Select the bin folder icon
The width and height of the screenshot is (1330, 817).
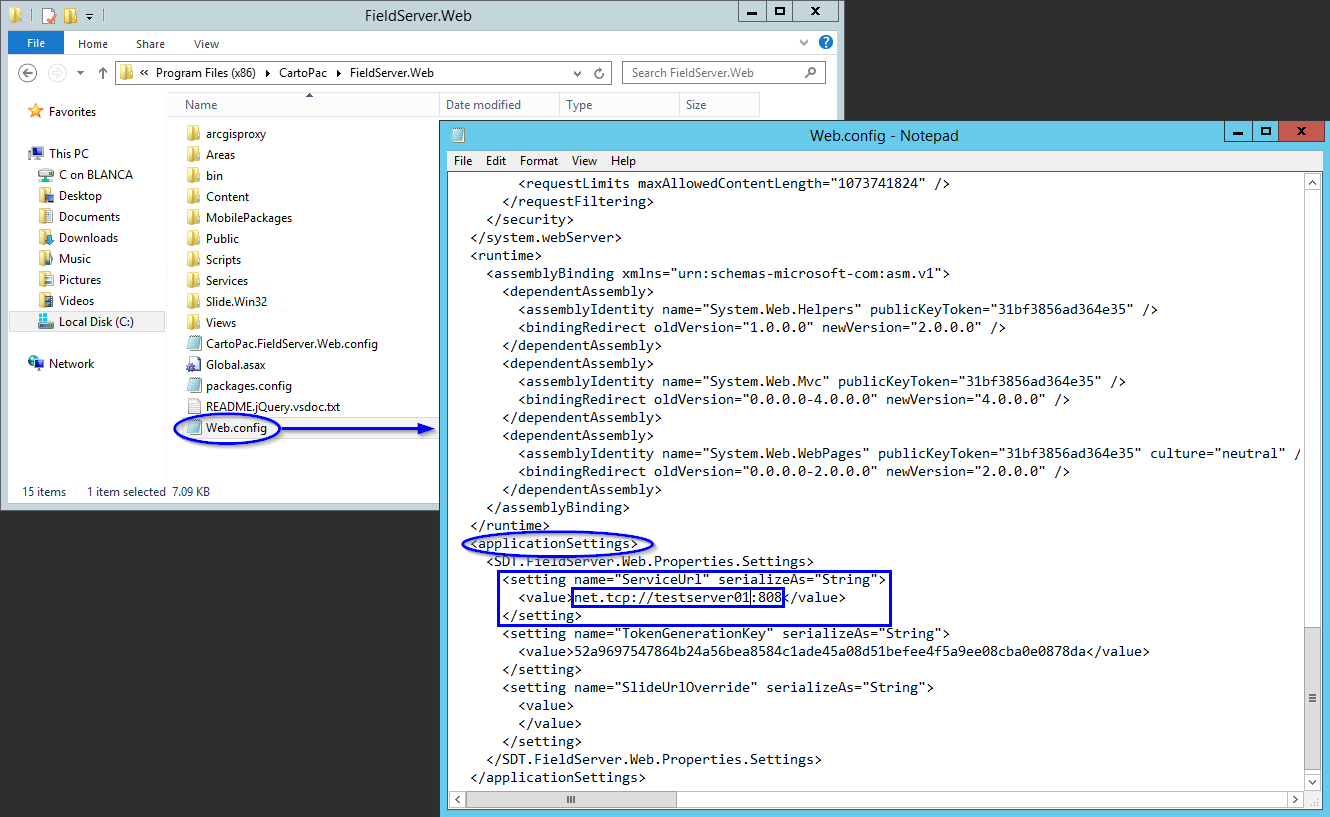pyautogui.click(x=194, y=176)
